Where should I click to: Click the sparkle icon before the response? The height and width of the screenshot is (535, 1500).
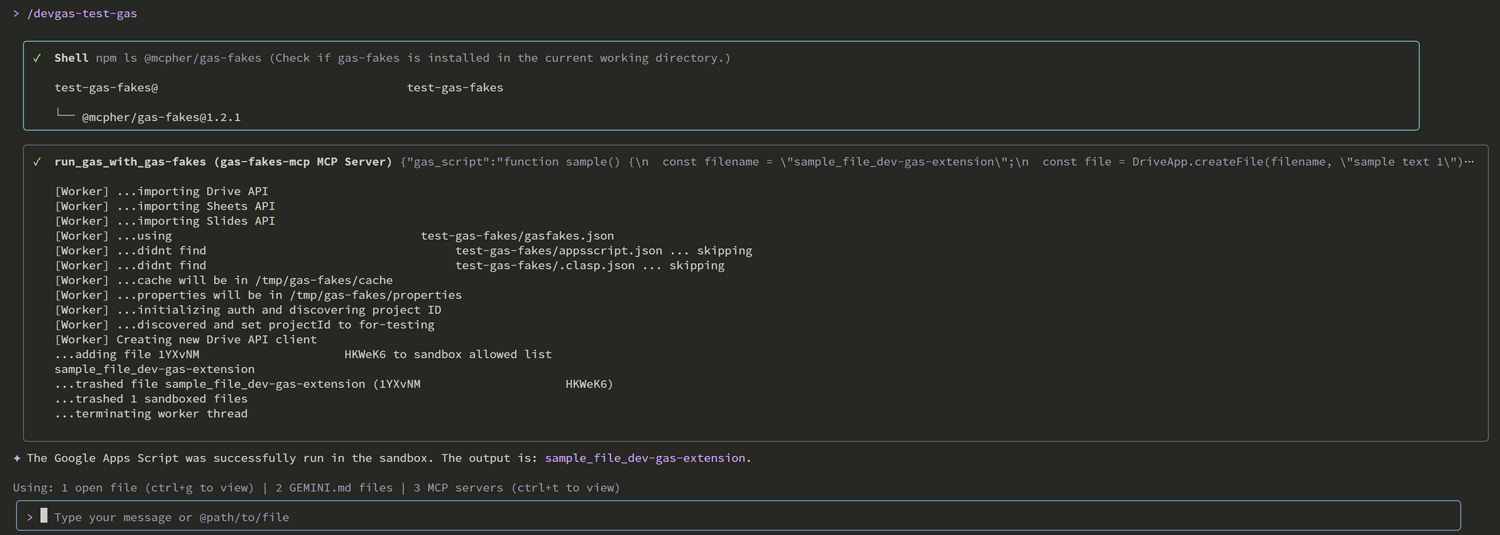(17, 458)
